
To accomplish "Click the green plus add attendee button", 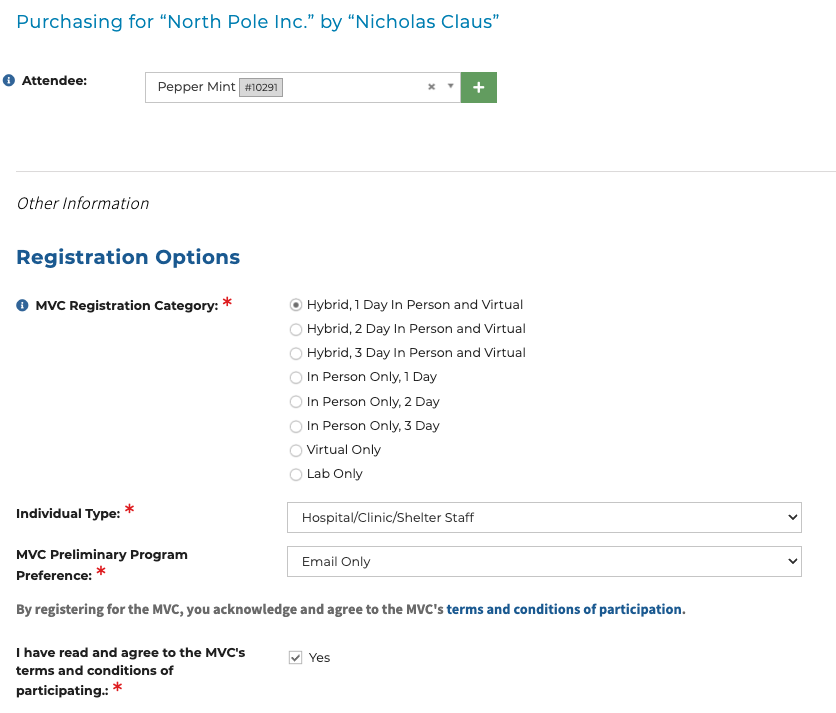I will point(479,87).
